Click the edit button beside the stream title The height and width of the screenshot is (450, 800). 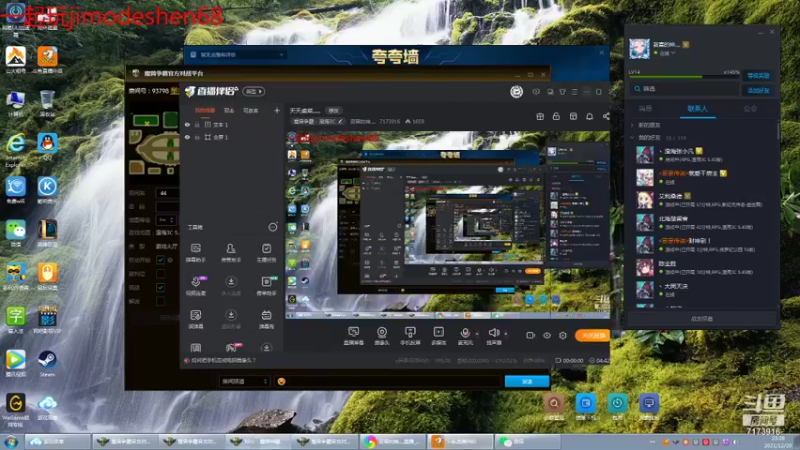click(x=333, y=111)
